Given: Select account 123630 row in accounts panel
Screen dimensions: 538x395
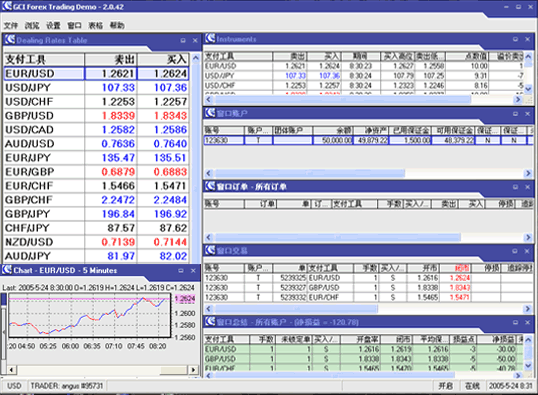Looking at the screenshot, I should coord(369,140).
